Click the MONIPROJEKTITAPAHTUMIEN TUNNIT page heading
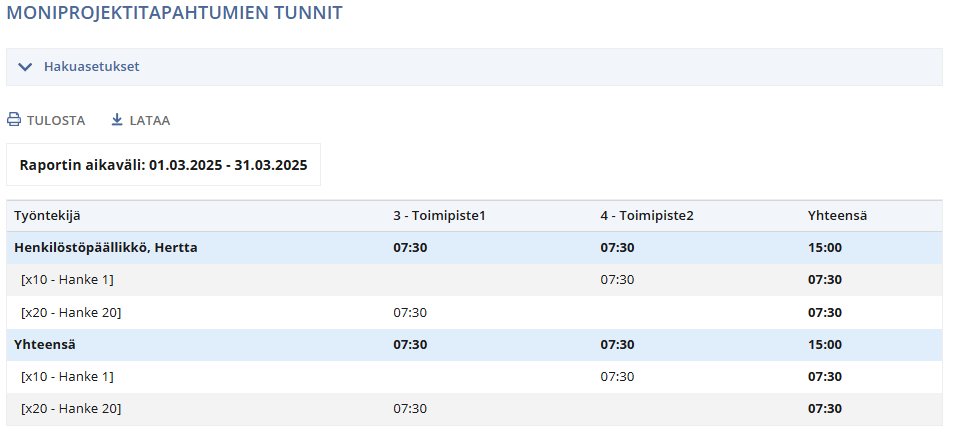The image size is (960, 437). pos(174,13)
